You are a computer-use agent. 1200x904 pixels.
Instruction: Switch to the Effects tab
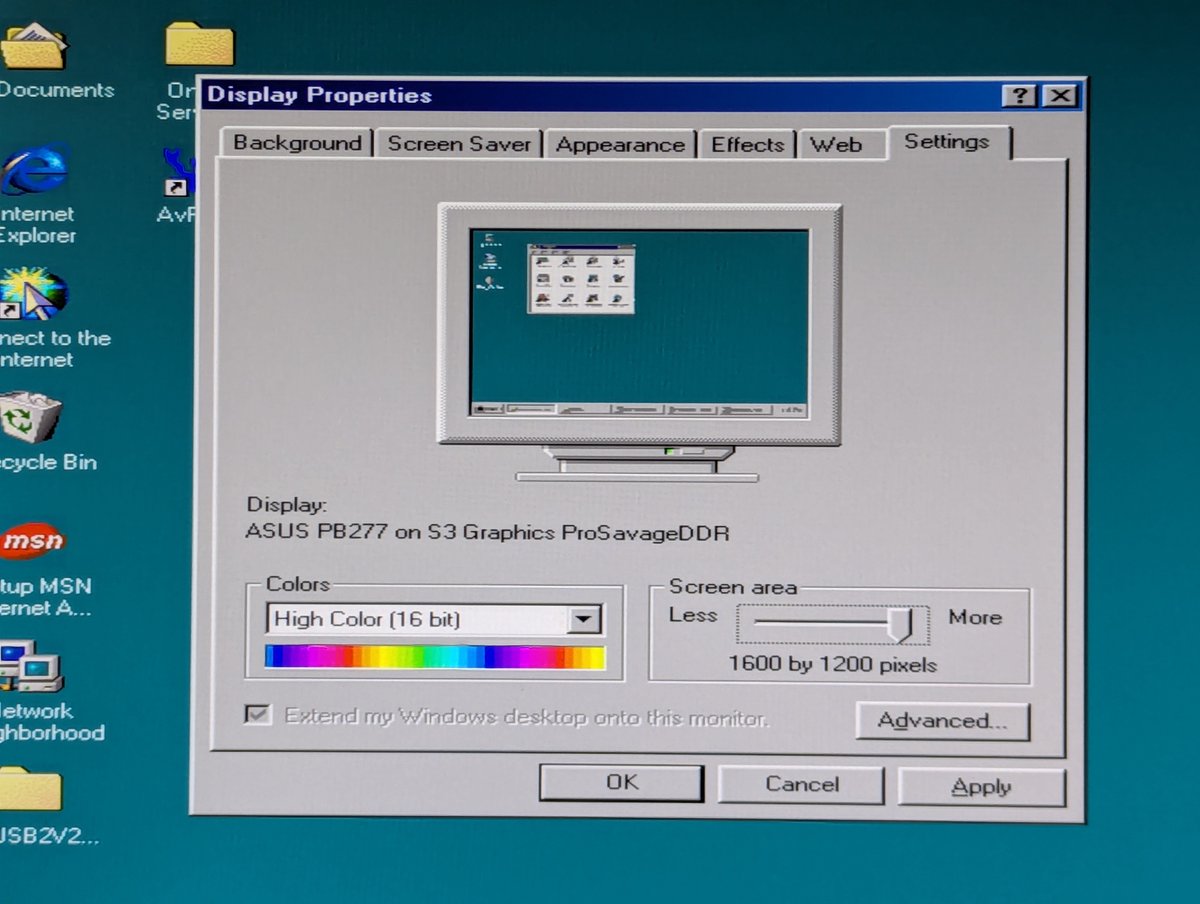pos(747,145)
